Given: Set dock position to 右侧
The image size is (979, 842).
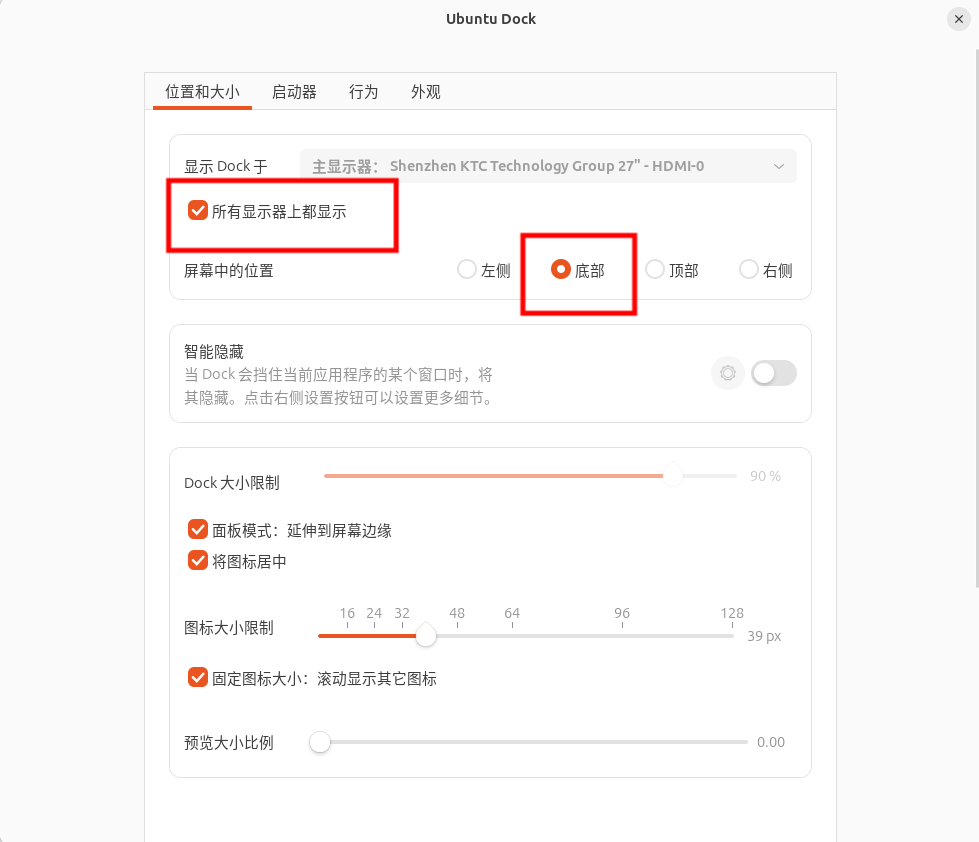Looking at the screenshot, I should point(748,269).
